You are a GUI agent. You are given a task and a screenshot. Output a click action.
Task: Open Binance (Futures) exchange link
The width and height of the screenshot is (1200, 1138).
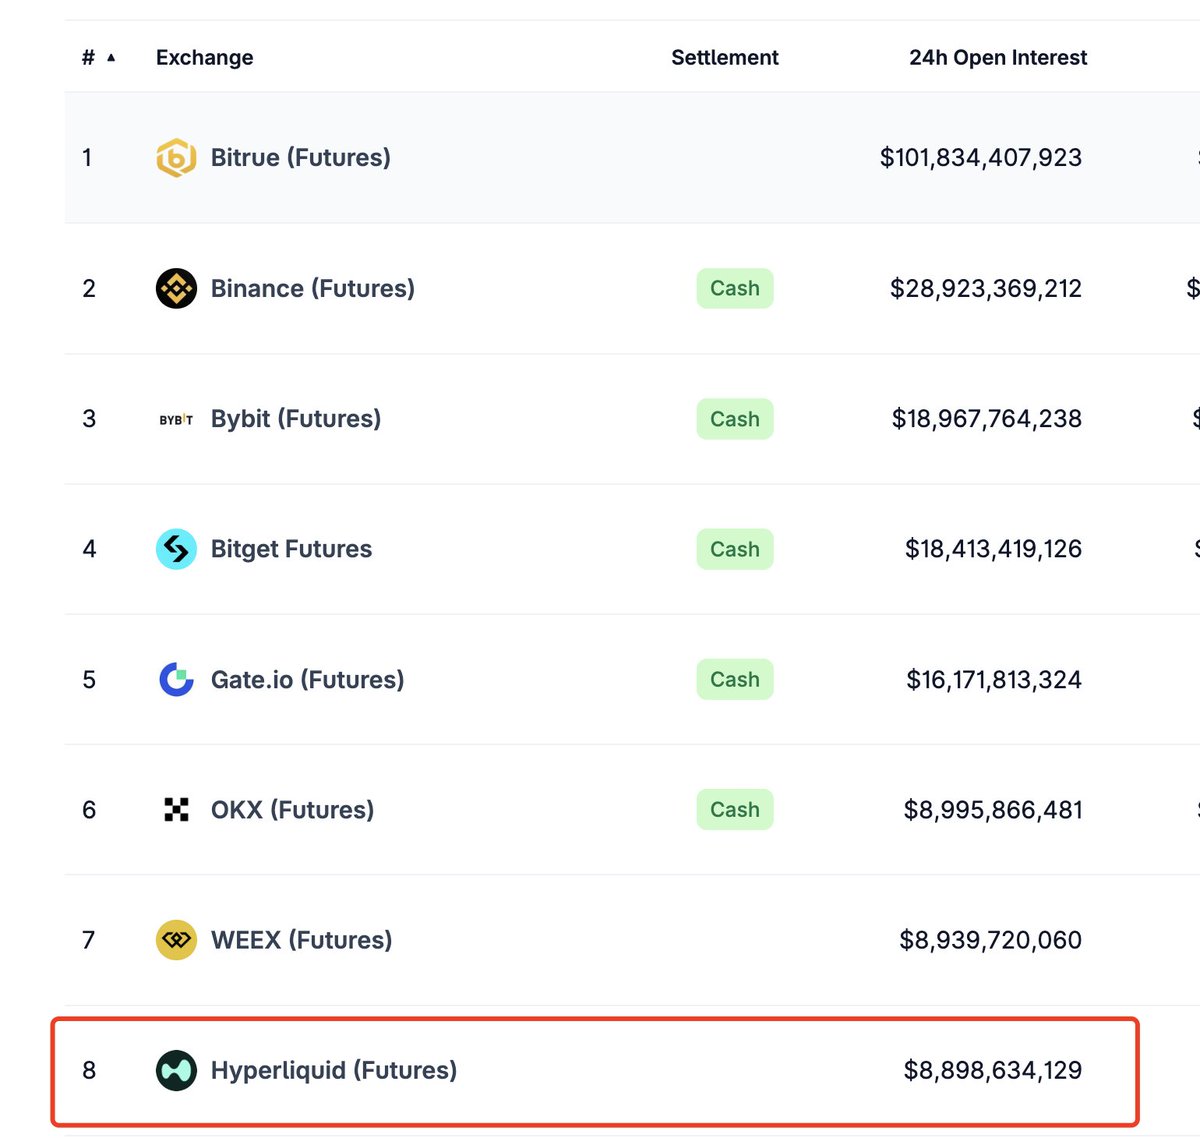click(x=312, y=289)
